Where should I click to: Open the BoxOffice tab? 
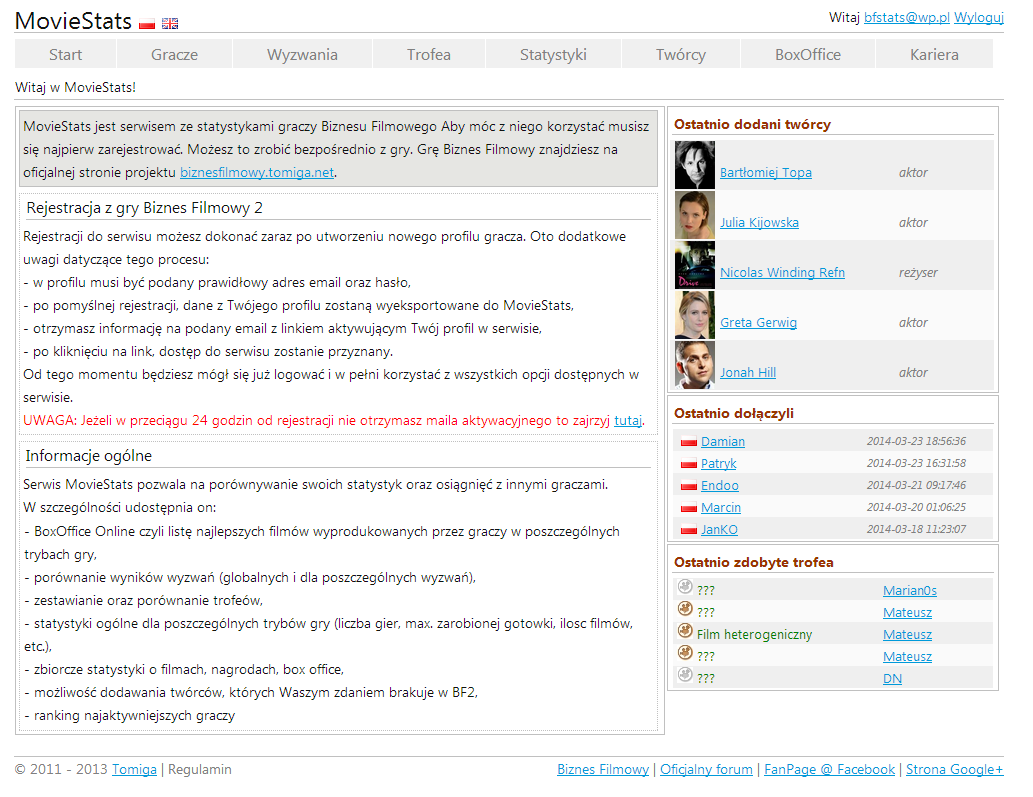click(x=808, y=54)
